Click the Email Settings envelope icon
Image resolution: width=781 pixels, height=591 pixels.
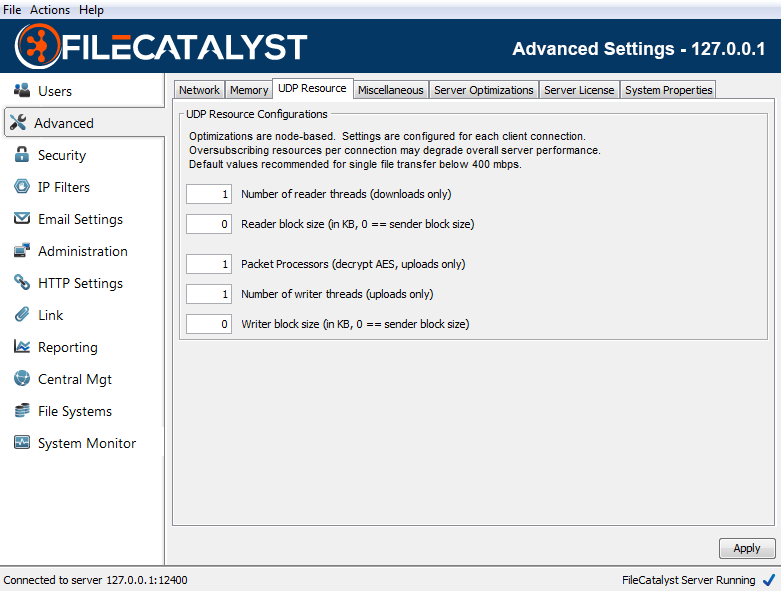click(x=22, y=218)
